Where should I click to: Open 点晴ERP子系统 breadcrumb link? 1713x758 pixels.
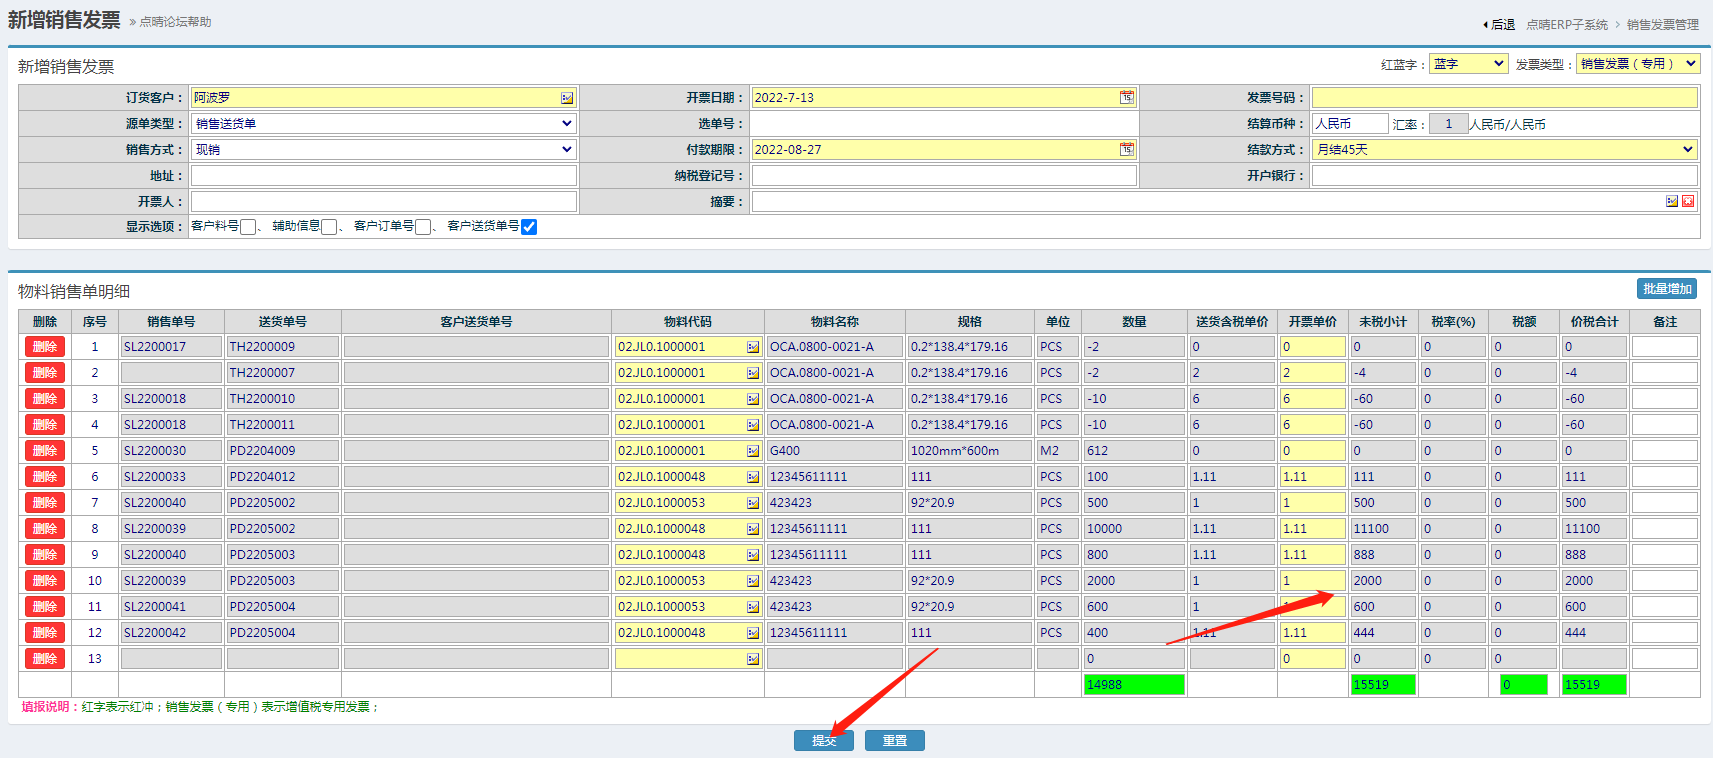tap(1566, 25)
